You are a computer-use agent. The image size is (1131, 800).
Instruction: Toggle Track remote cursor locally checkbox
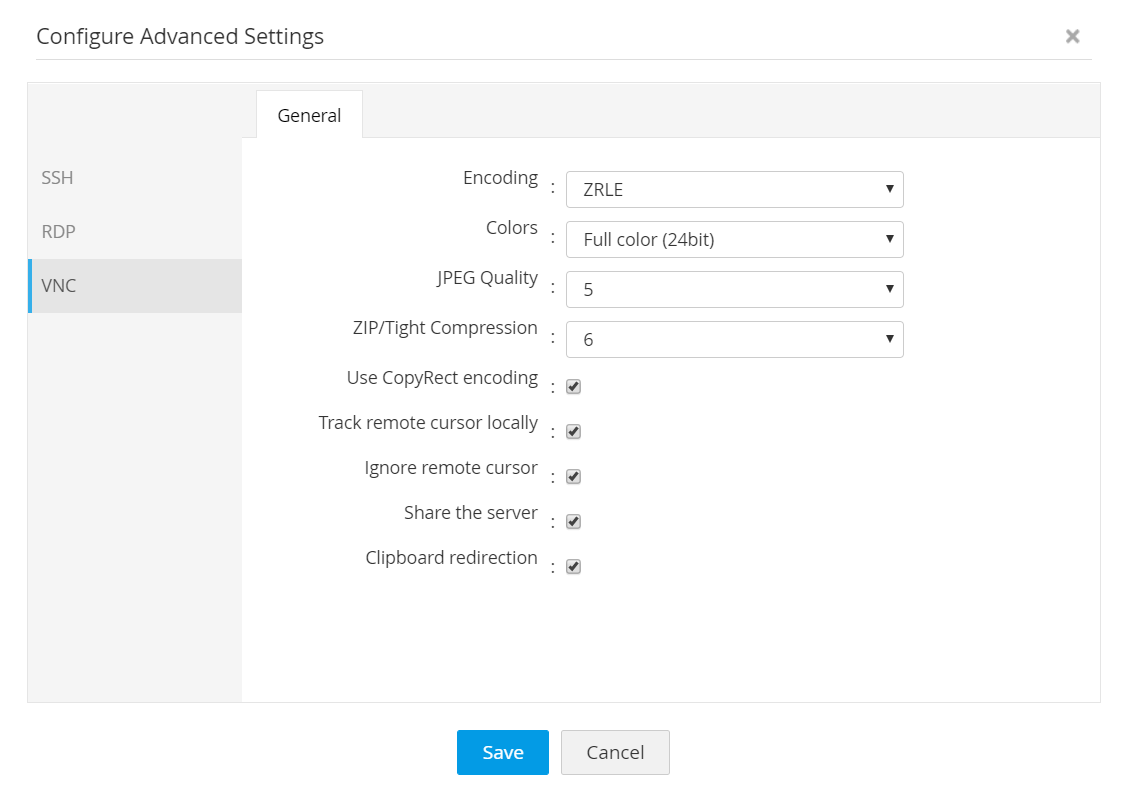[x=574, y=432]
